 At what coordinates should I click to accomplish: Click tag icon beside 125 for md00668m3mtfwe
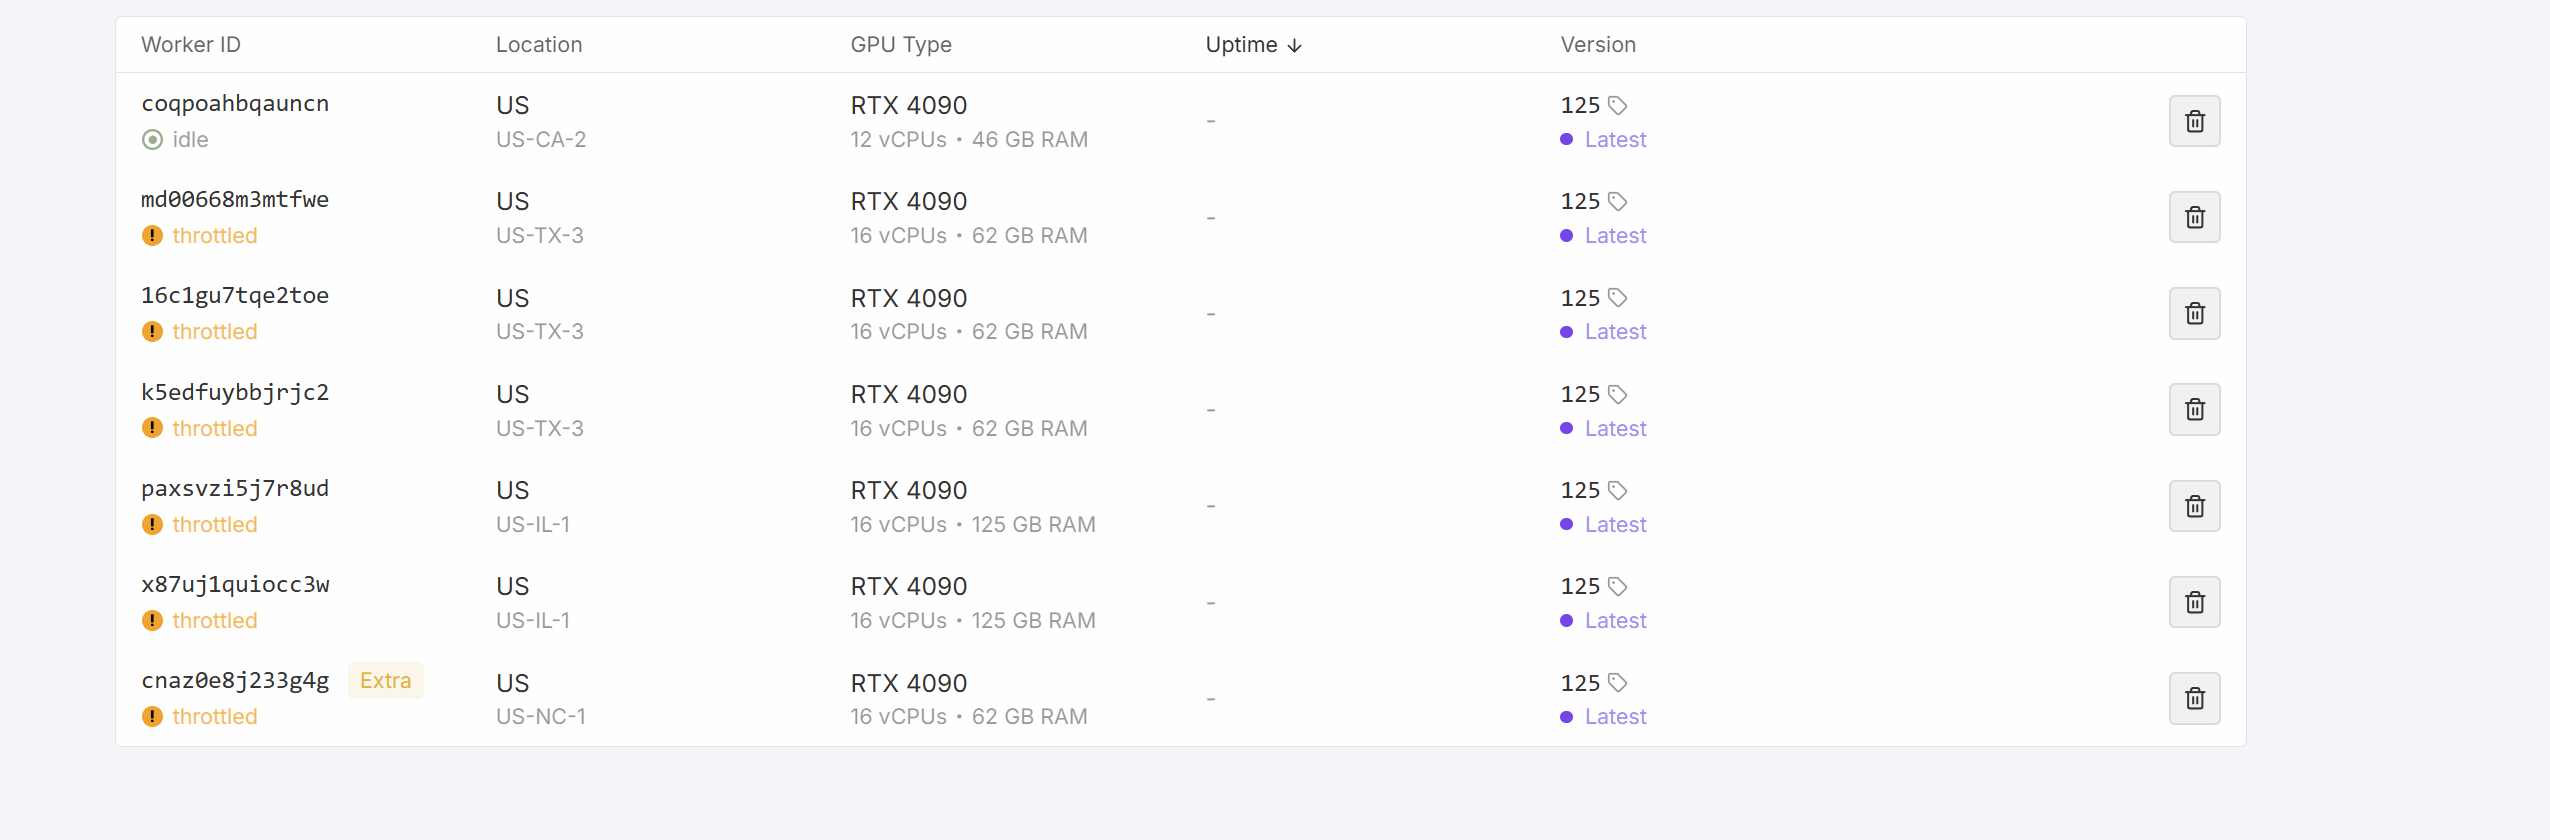coord(1617,201)
